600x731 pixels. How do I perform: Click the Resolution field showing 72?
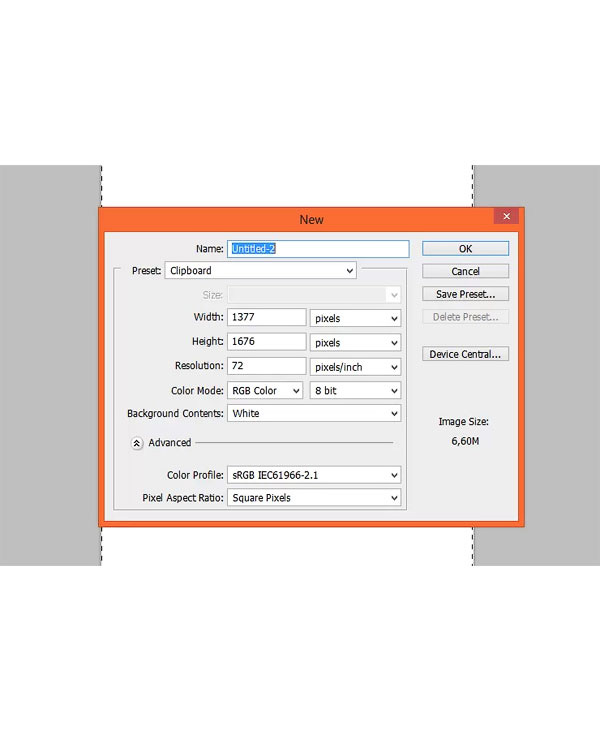[266, 366]
